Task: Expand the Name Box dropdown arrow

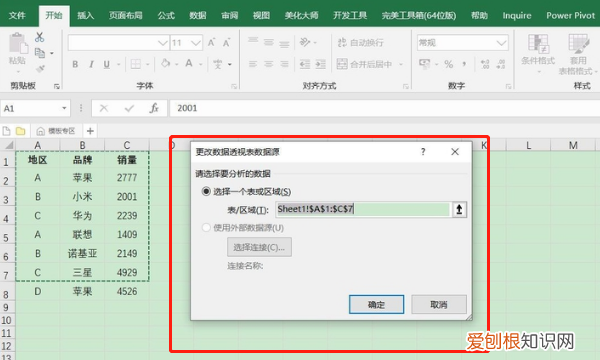Action: click(x=64, y=108)
